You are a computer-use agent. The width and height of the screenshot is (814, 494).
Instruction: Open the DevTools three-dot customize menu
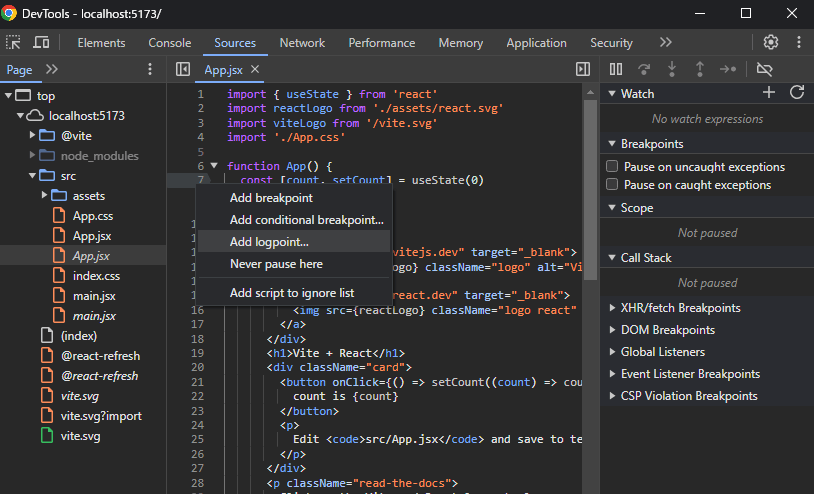pyautogui.click(x=799, y=43)
